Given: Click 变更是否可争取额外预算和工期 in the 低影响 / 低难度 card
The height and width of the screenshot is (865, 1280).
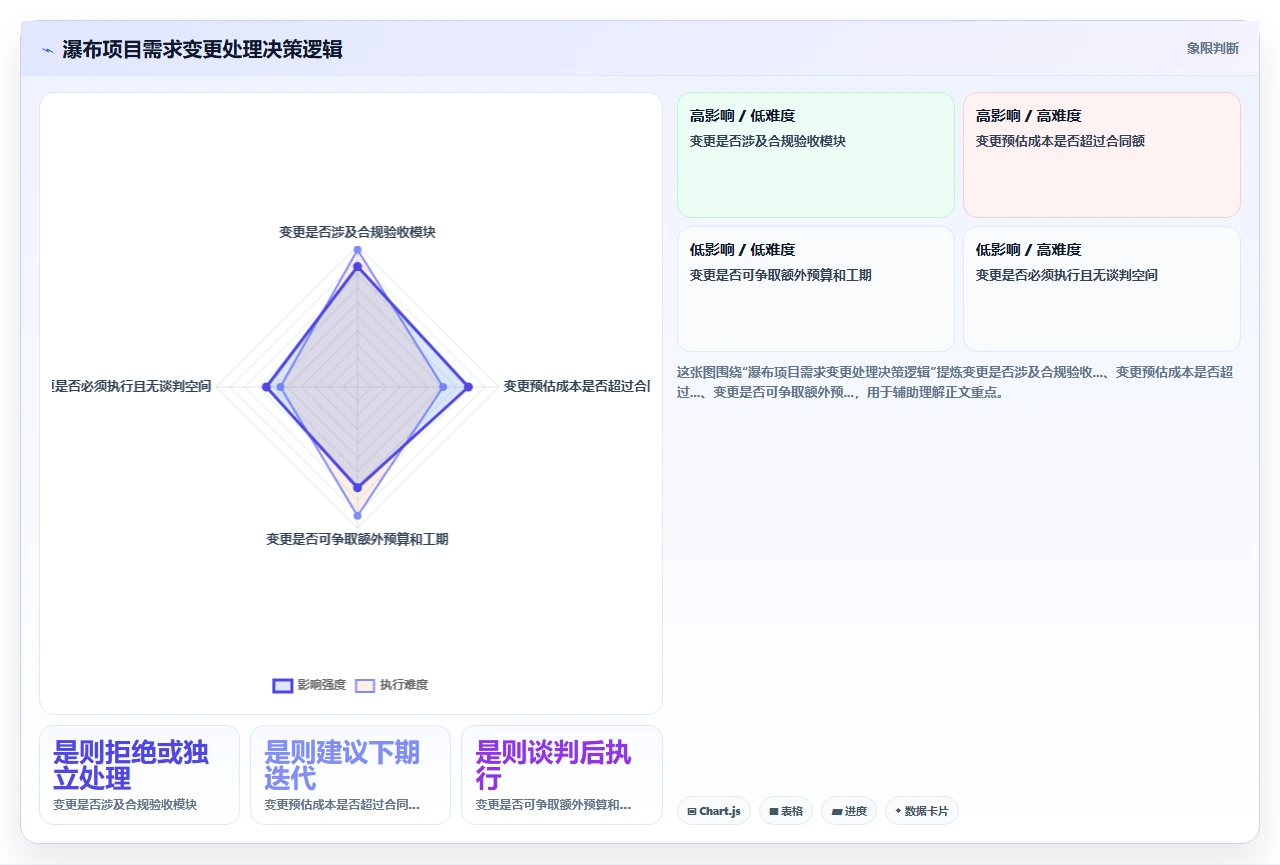Looking at the screenshot, I should point(781,275).
